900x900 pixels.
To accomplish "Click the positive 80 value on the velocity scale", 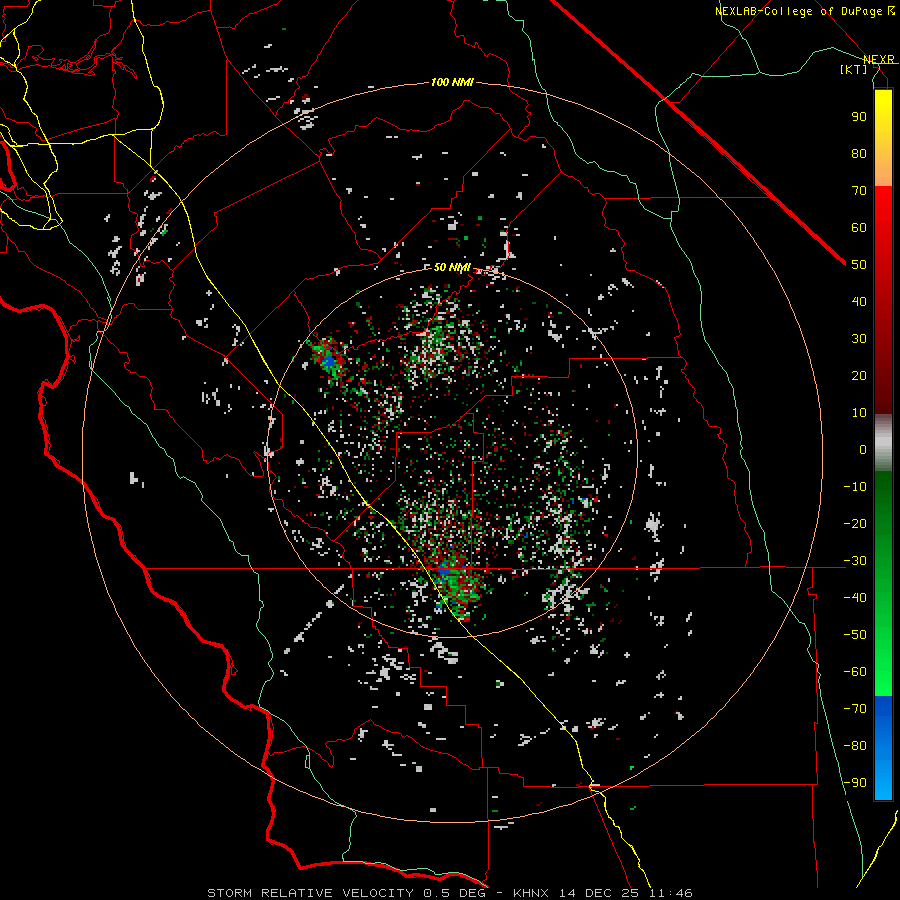I will [859, 154].
